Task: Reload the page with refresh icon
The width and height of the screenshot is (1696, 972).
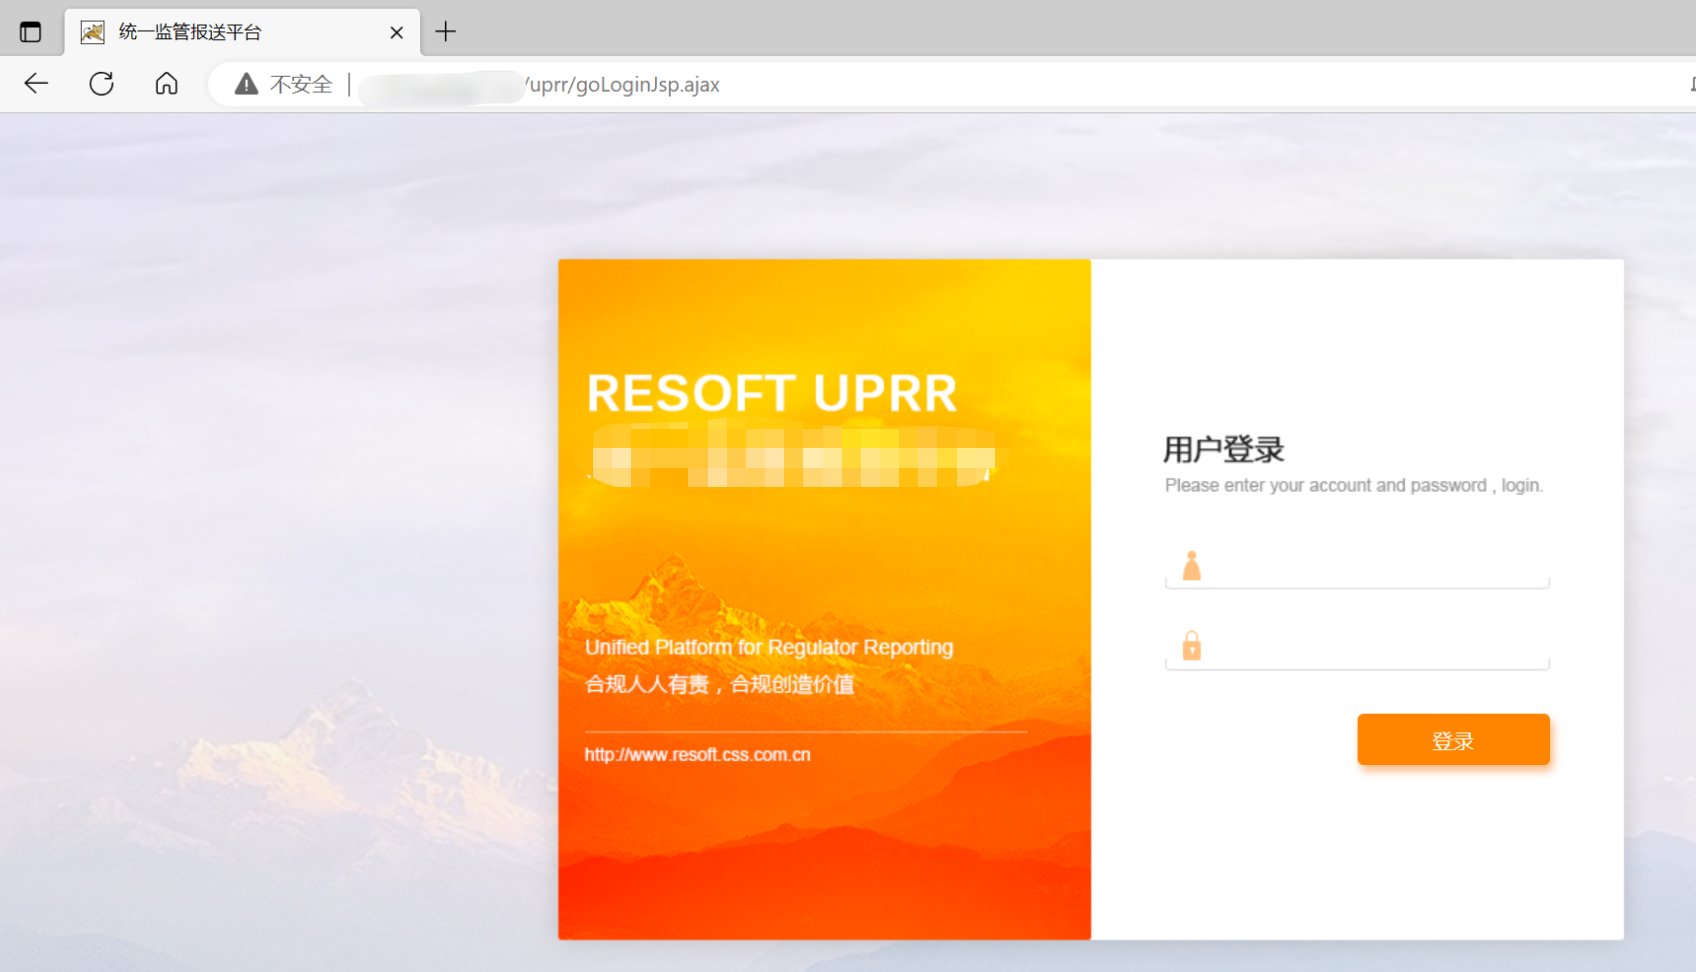Action: pyautogui.click(x=101, y=84)
